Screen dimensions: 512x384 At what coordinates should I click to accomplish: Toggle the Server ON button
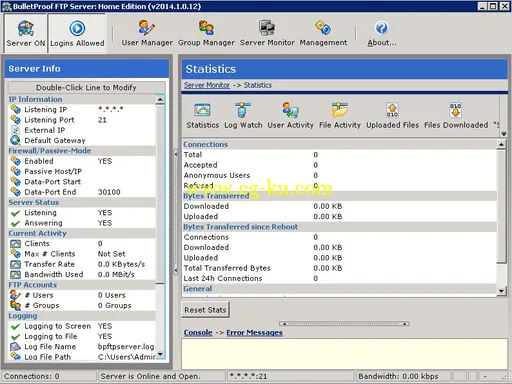[25, 33]
